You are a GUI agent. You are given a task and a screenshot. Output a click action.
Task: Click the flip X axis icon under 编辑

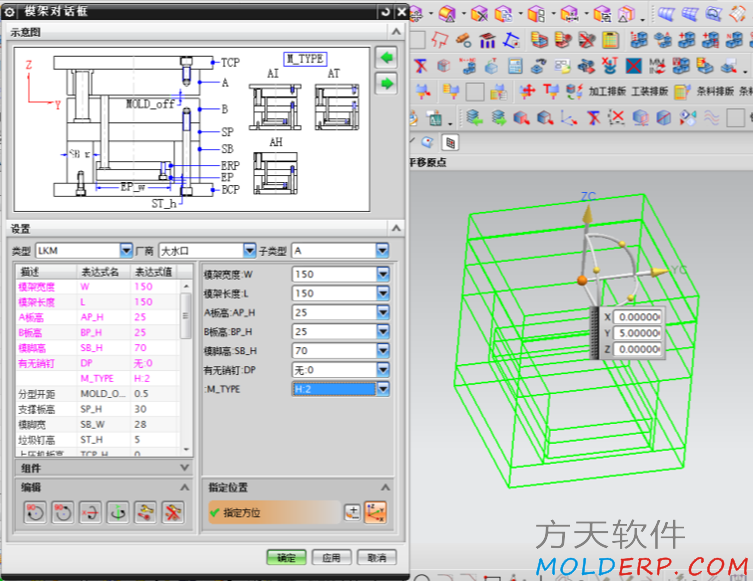(x=91, y=512)
